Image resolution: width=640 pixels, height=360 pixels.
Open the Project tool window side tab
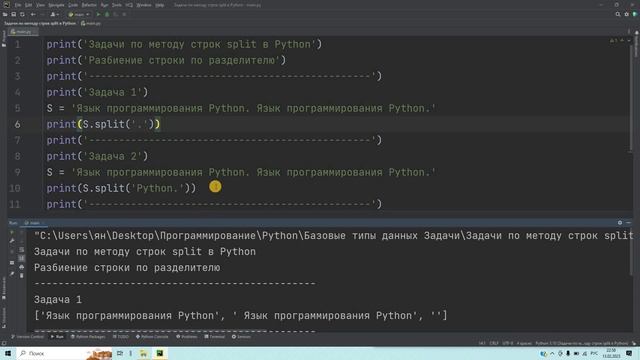4,39
